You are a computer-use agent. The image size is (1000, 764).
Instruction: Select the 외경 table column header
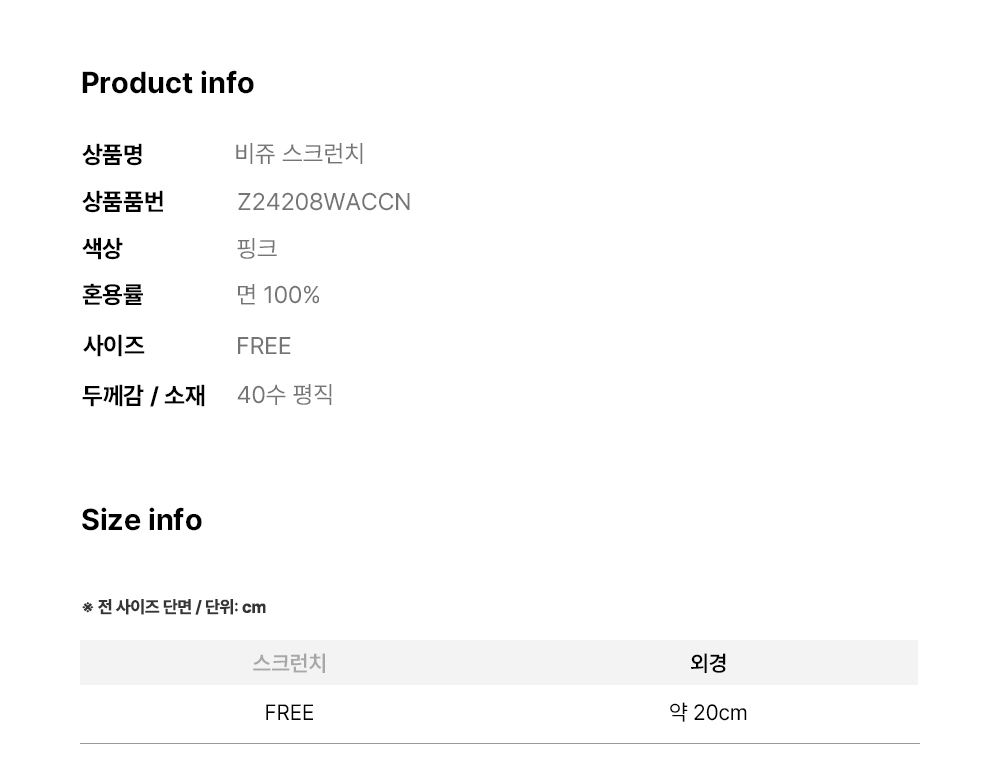[x=708, y=663]
